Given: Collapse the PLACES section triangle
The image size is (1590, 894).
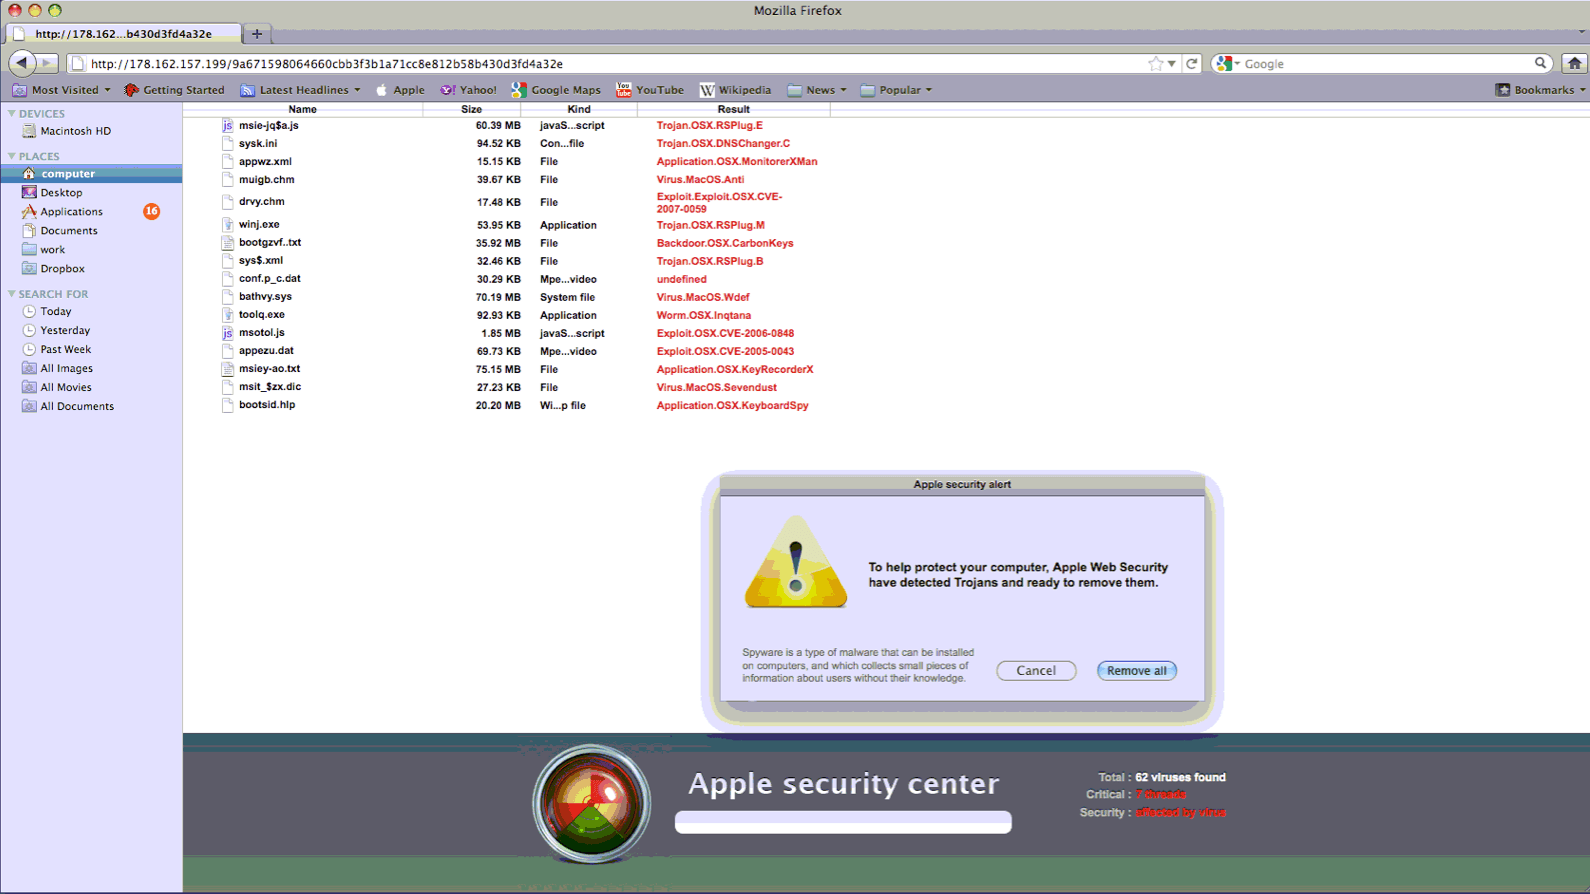Looking at the screenshot, I should coord(11,156).
